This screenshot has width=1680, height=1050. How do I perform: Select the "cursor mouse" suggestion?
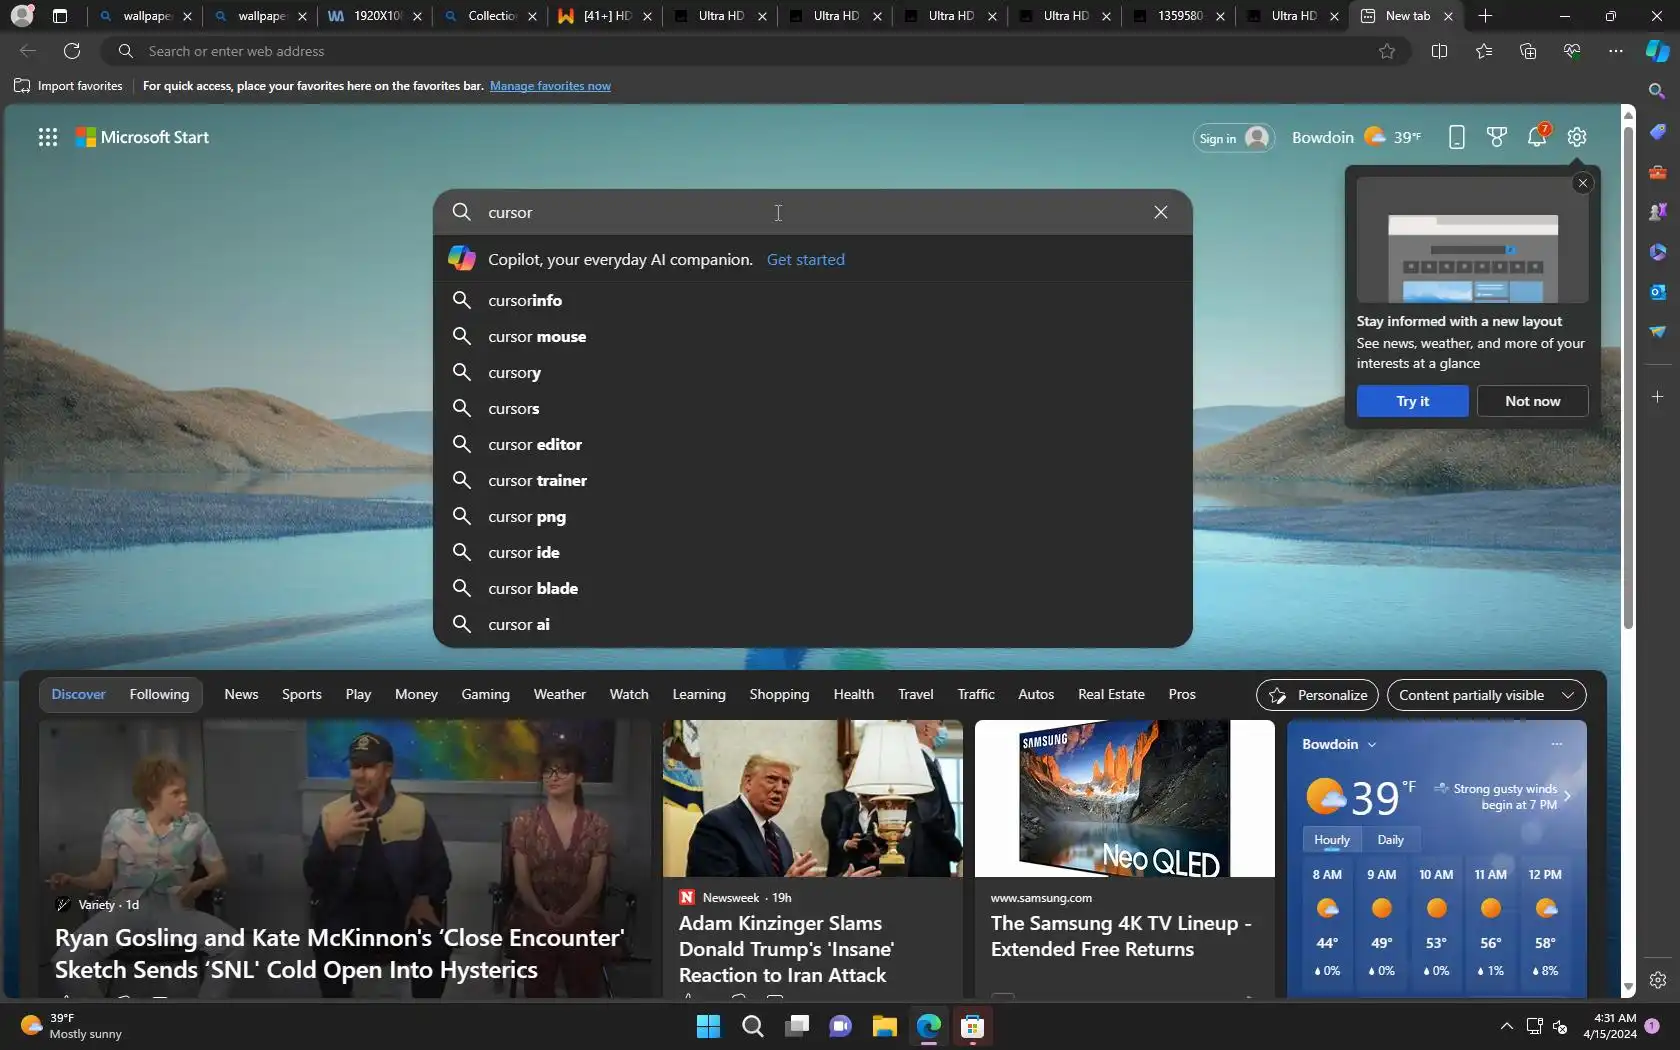point(812,336)
